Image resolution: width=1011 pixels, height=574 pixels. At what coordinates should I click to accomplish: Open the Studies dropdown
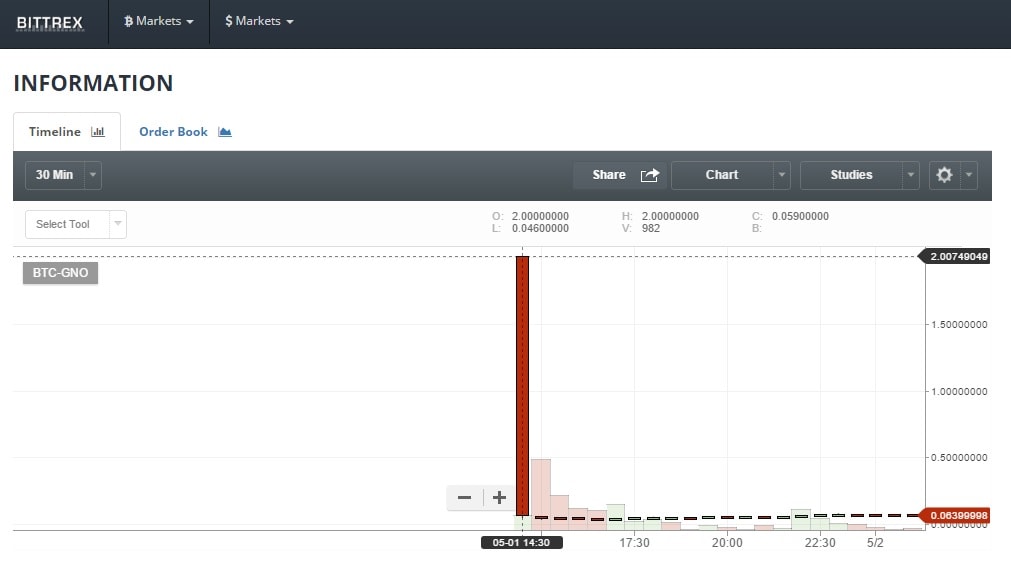pyautogui.click(x=860, y=175)
